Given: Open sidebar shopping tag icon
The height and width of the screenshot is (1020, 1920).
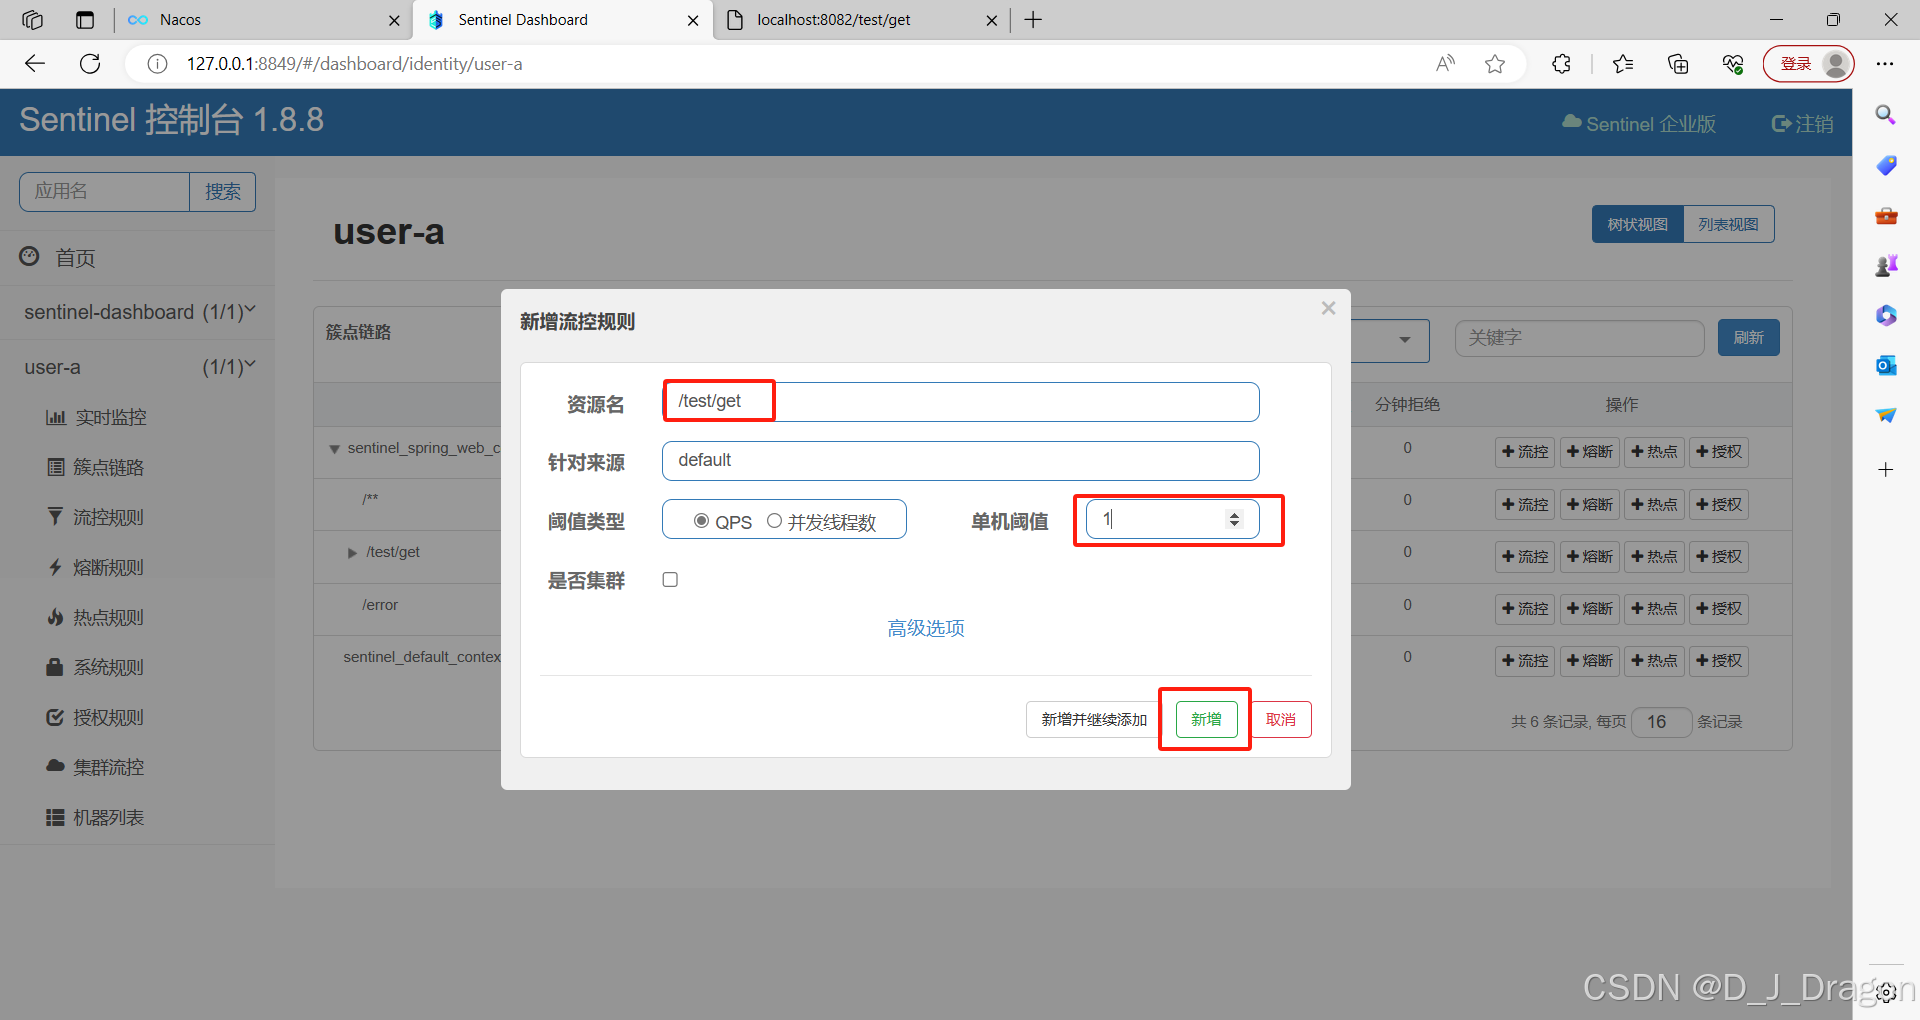Looking at the screenshot, I should coord(1886,165).
